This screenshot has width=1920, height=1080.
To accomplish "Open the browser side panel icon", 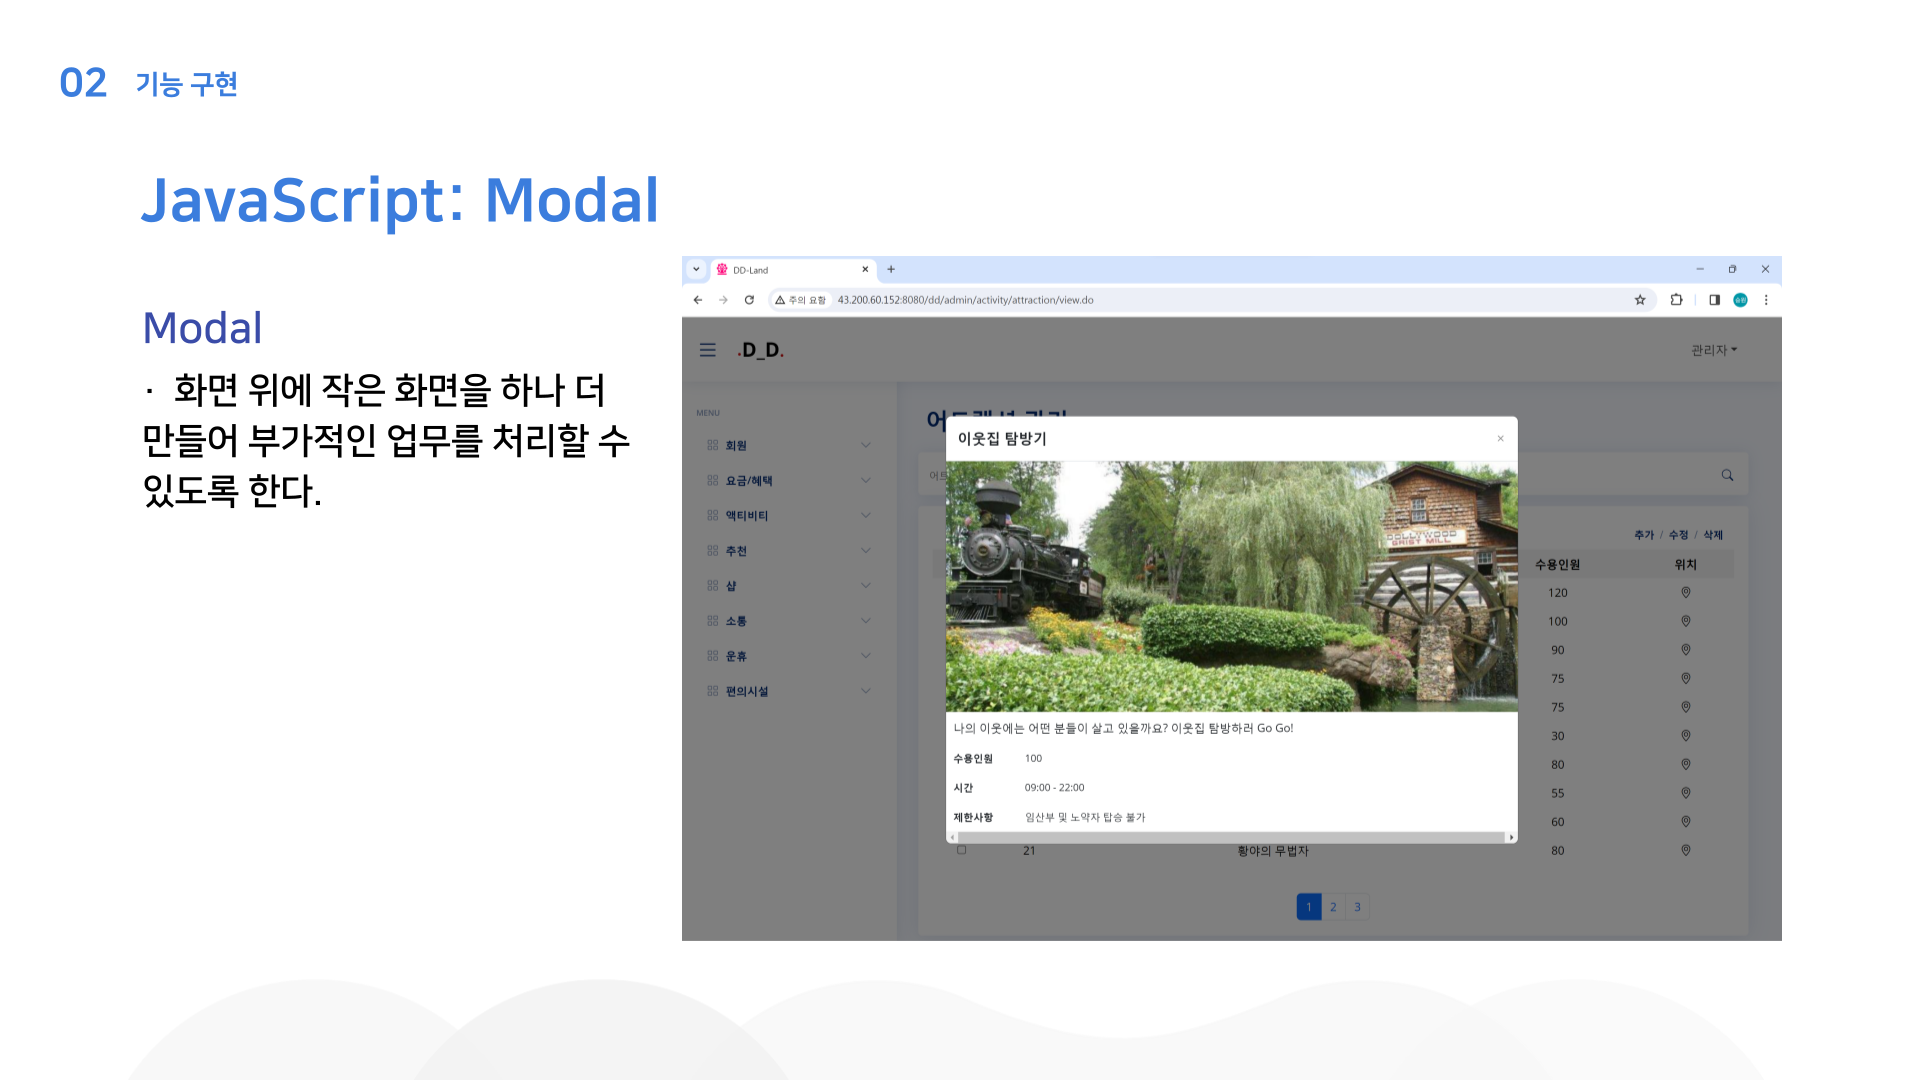I will tap(1714, 300).
